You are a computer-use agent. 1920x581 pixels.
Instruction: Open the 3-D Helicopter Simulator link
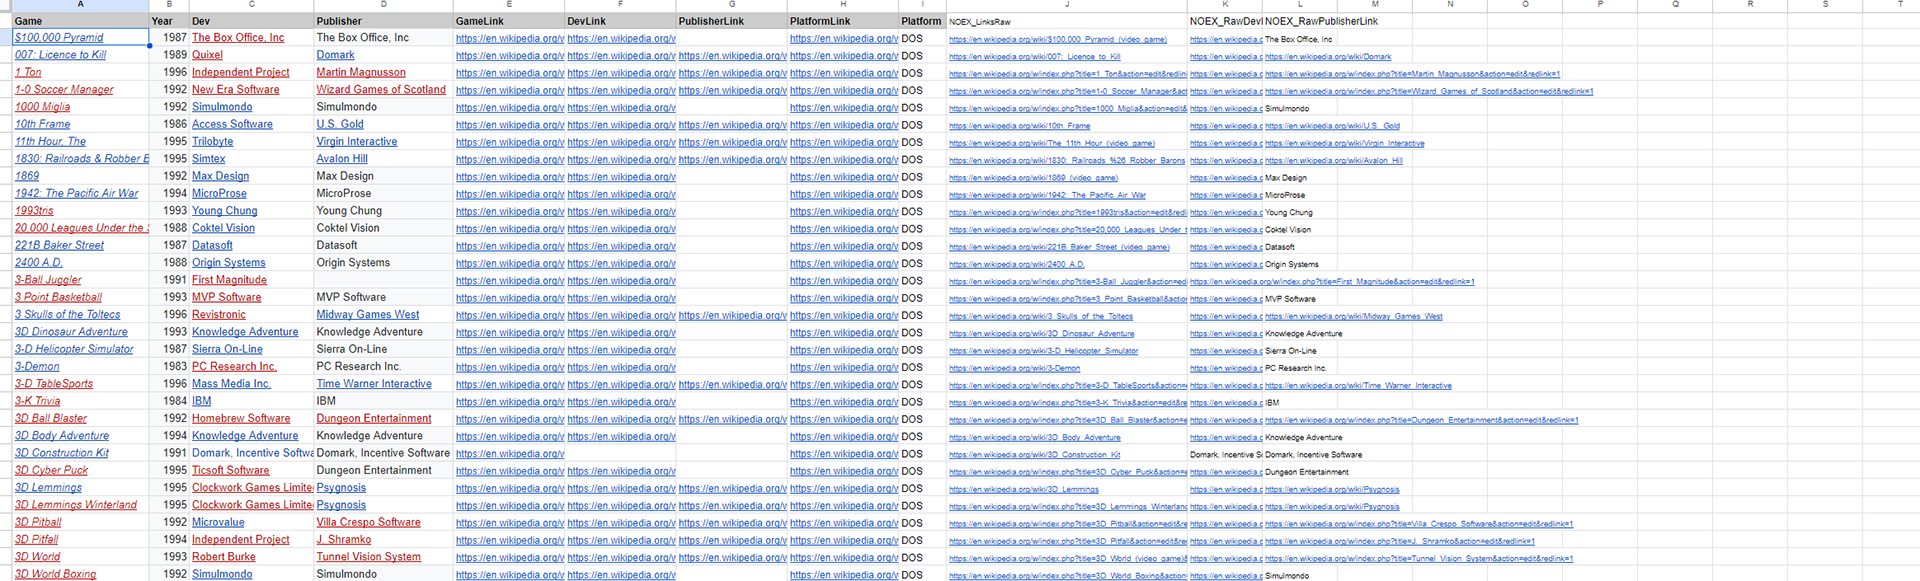click(74, 349)
